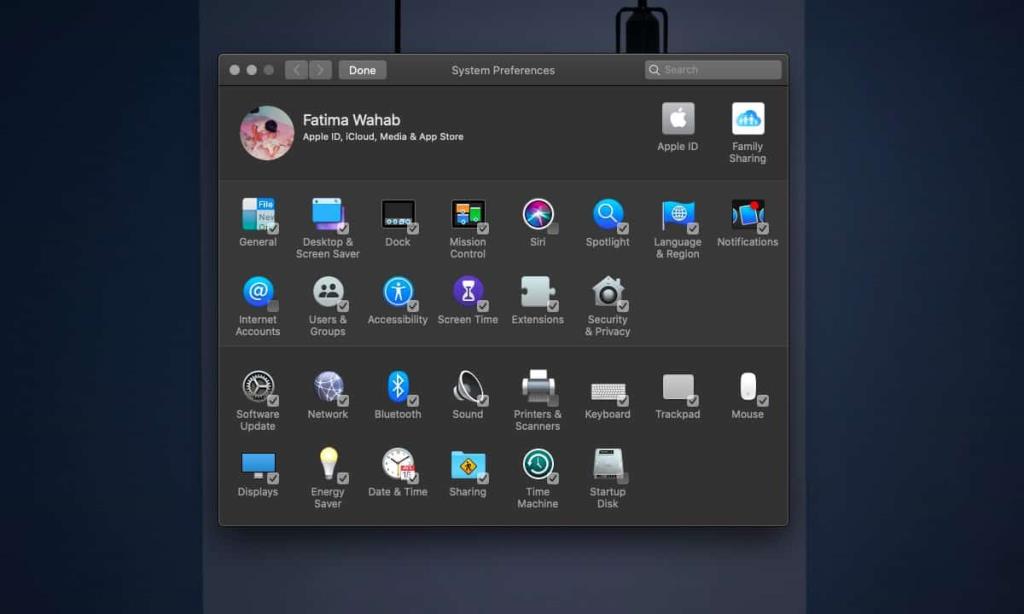Toggle the Dock pane checkbox
Image resolution: width=1024 pixels, height=614 pixels.
[x=412, y=227]
